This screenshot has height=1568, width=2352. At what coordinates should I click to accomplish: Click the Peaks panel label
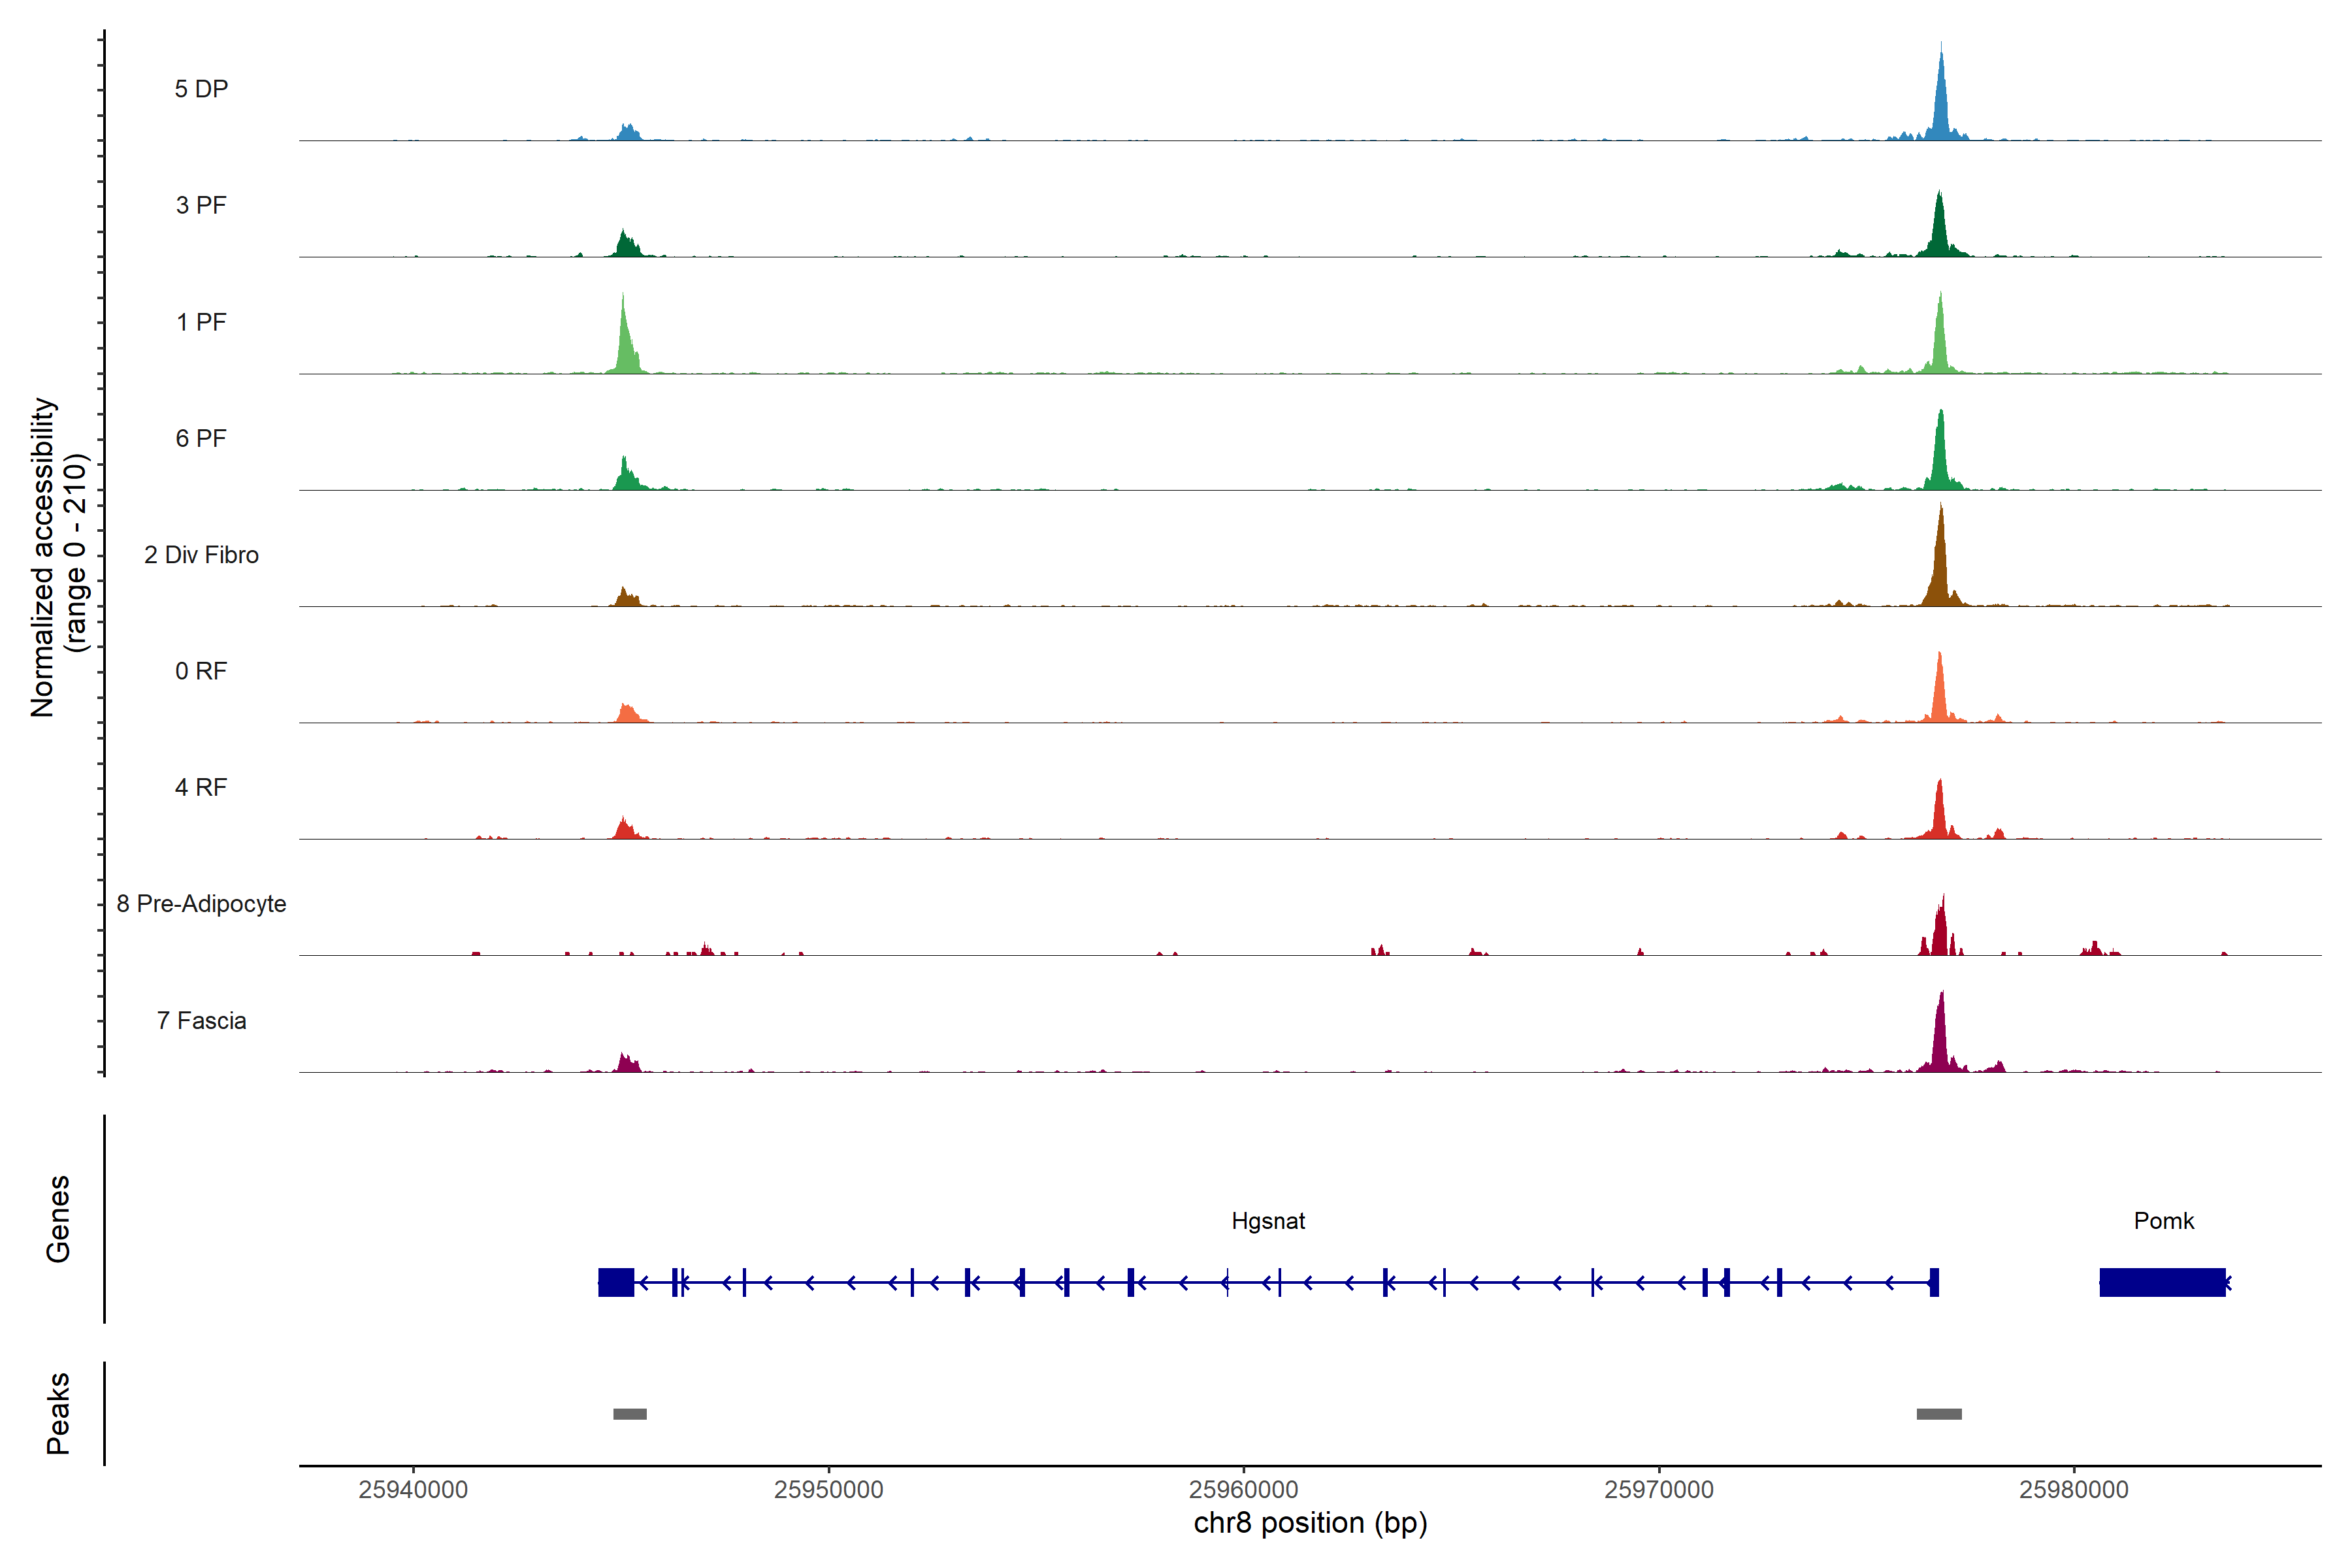(58, 1413)
